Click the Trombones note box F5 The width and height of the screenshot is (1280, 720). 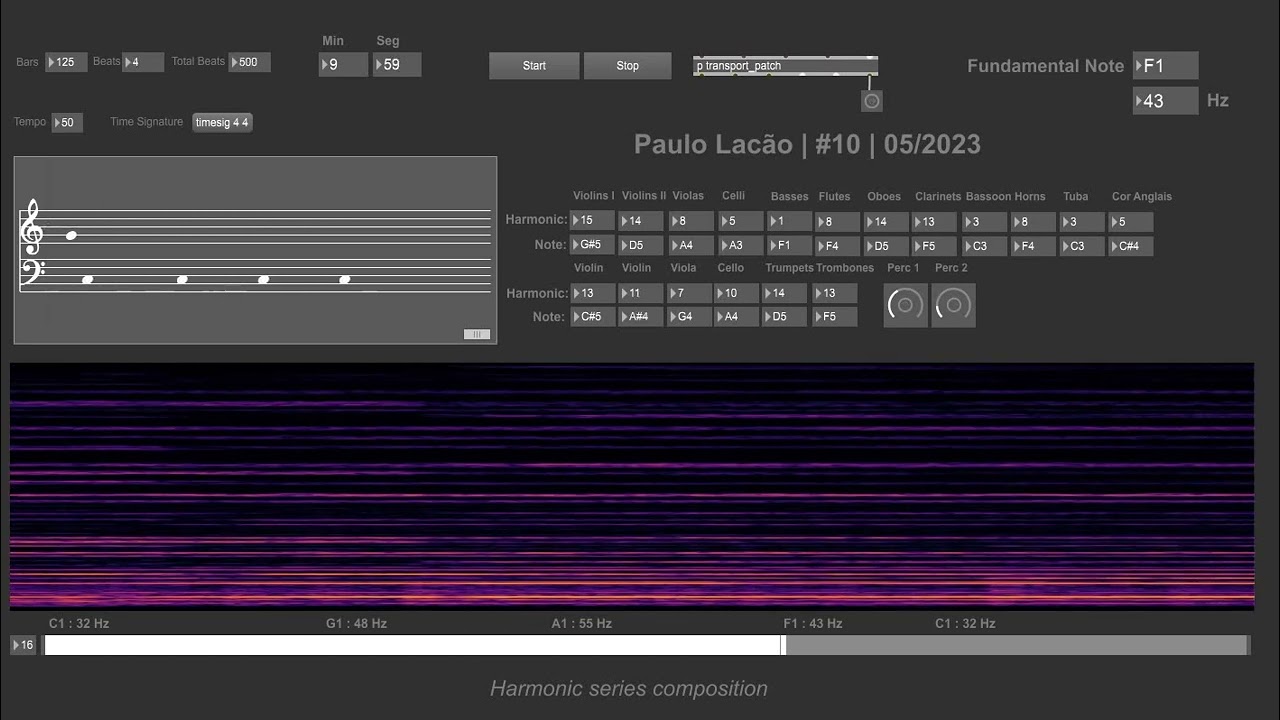pos(837,317)
